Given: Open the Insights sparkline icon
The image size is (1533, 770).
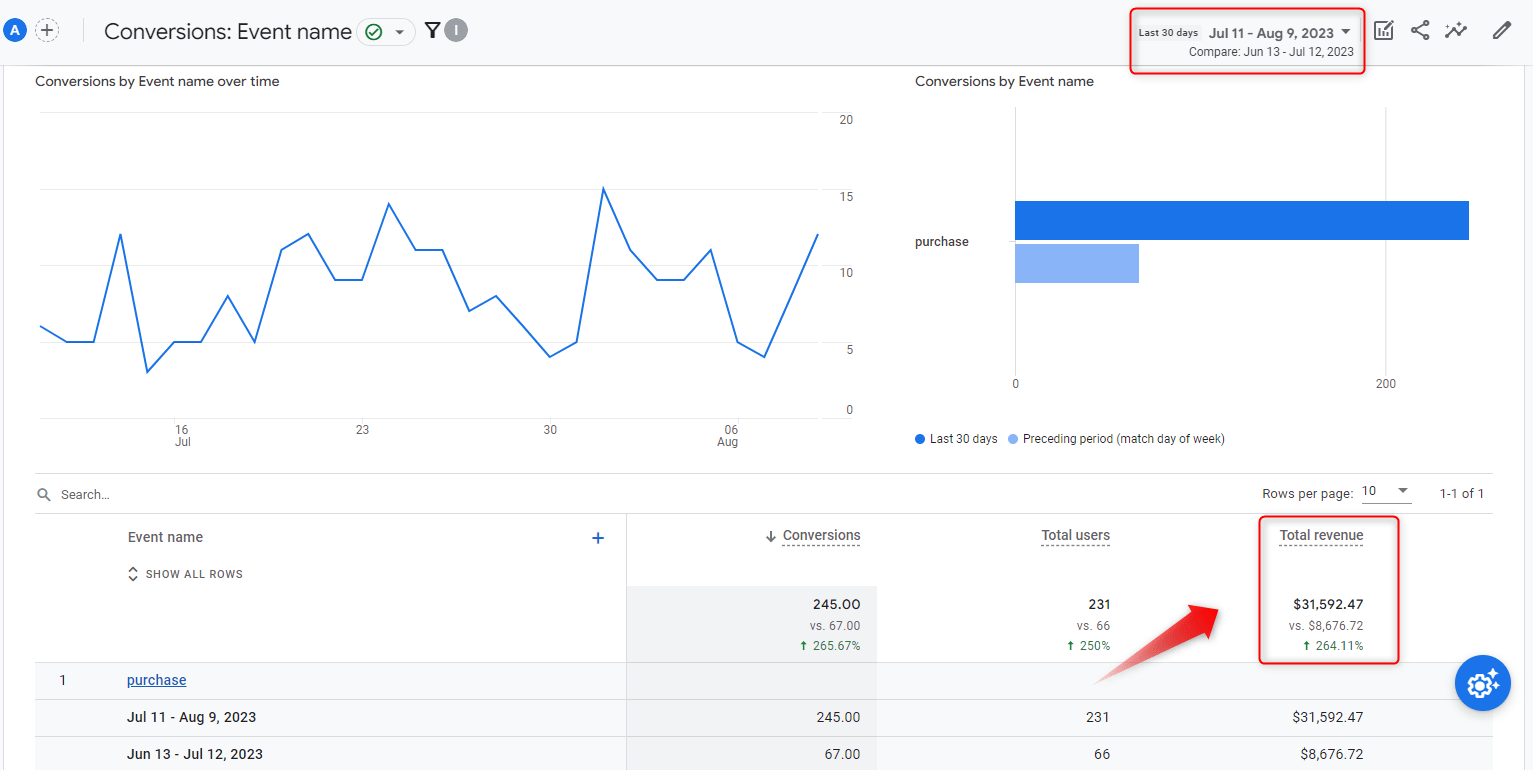Looking at the screenshot, I should (1456, 31).
